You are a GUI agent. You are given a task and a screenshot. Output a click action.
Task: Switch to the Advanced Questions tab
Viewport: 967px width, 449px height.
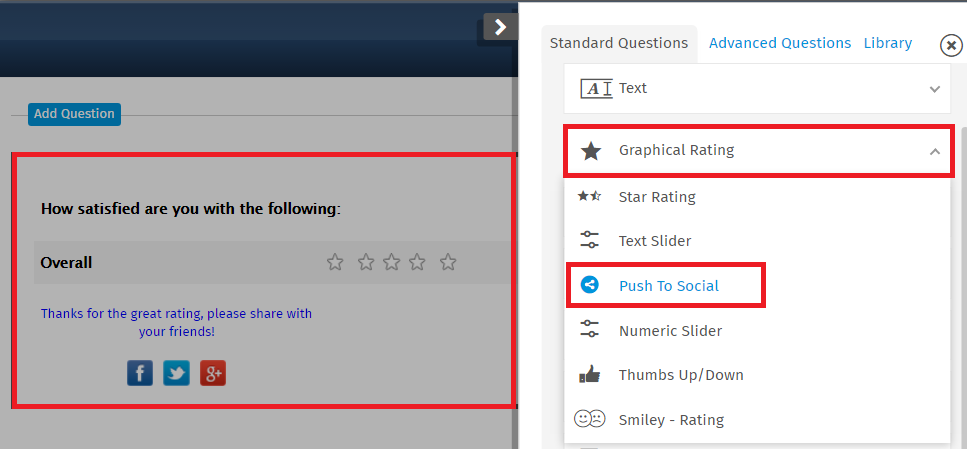780,43
